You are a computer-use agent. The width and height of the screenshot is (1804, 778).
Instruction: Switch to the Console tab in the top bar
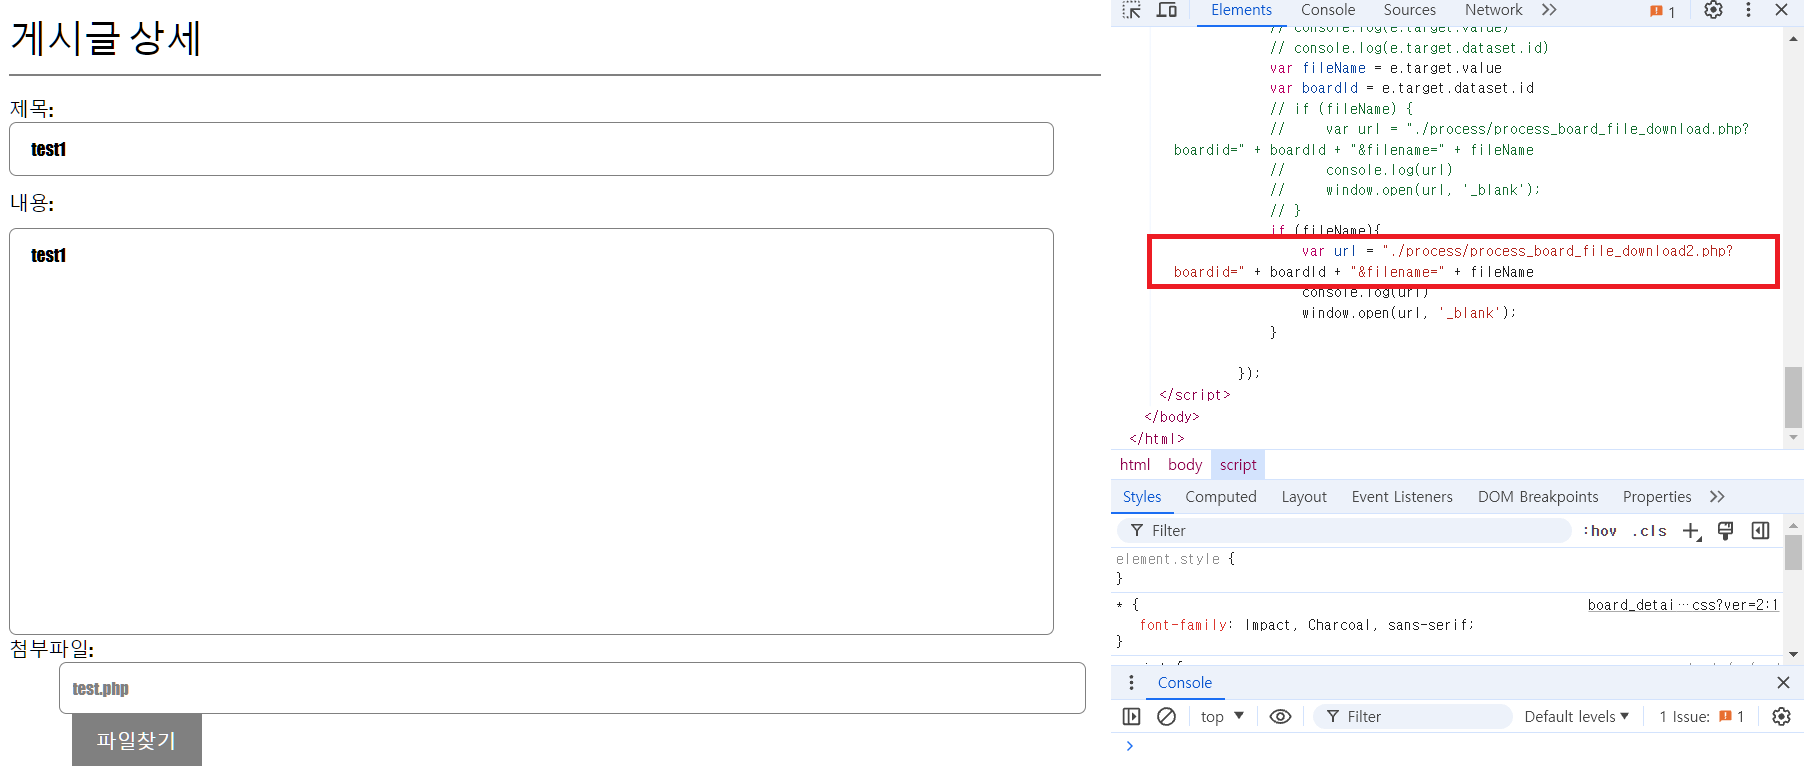(x=1328, y=10)
